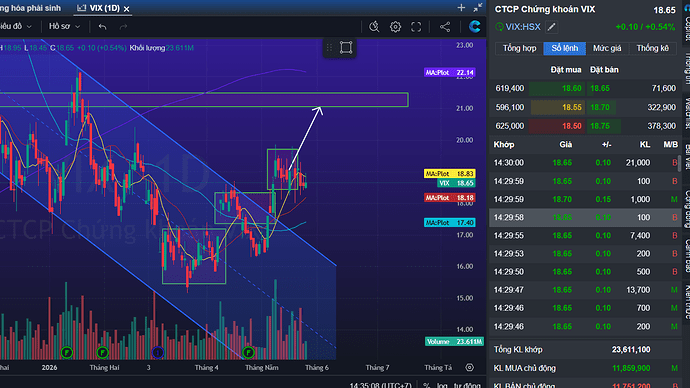
Task: Select the rectangle drawing tool
Action: [x=346, y=48]
